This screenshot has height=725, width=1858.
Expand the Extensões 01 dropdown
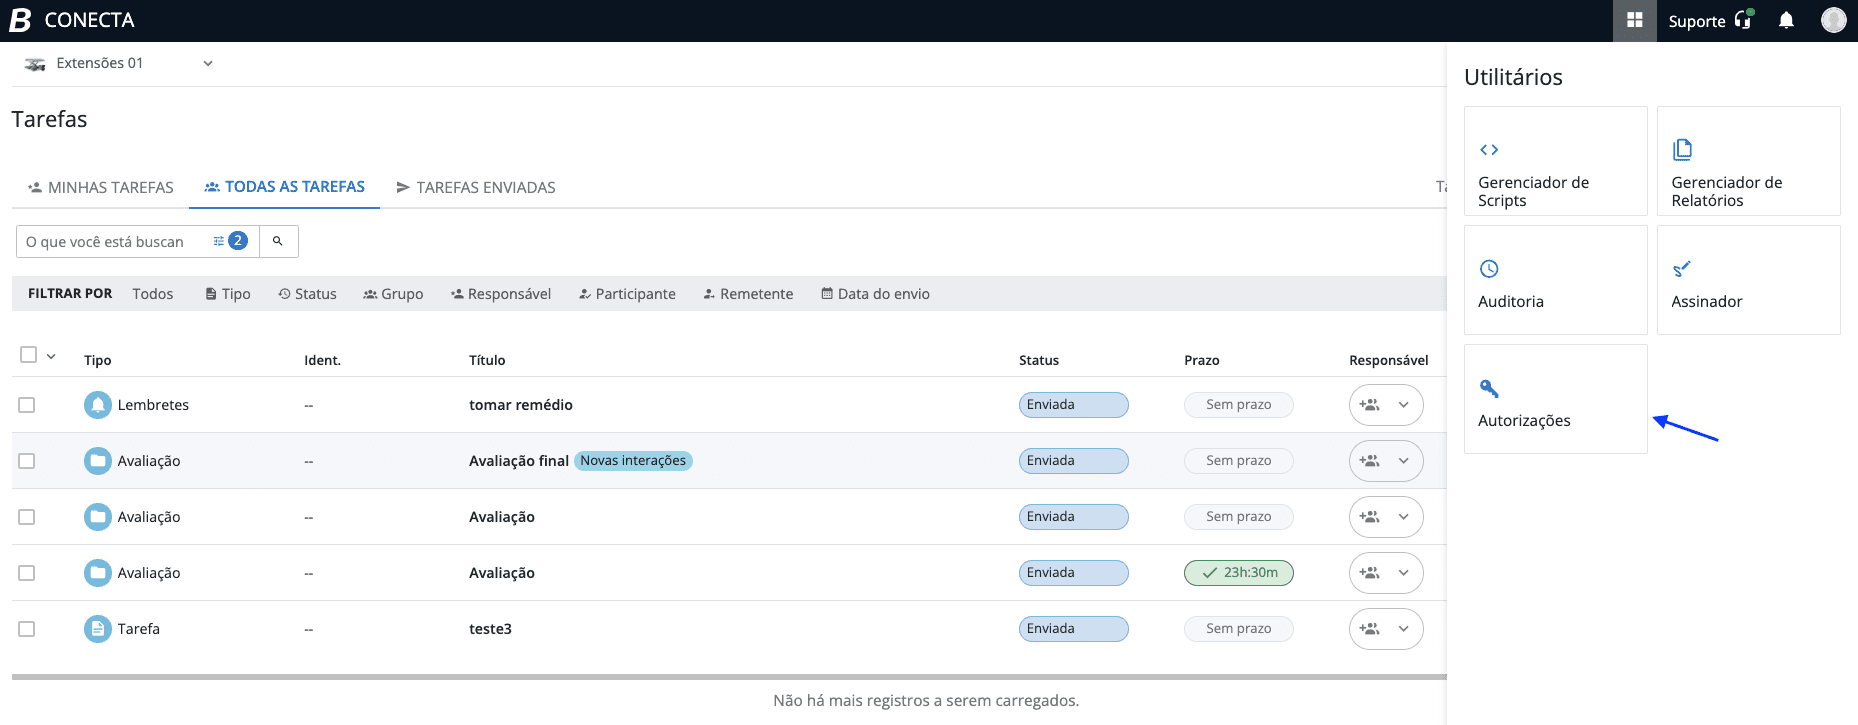click(208, 63)
